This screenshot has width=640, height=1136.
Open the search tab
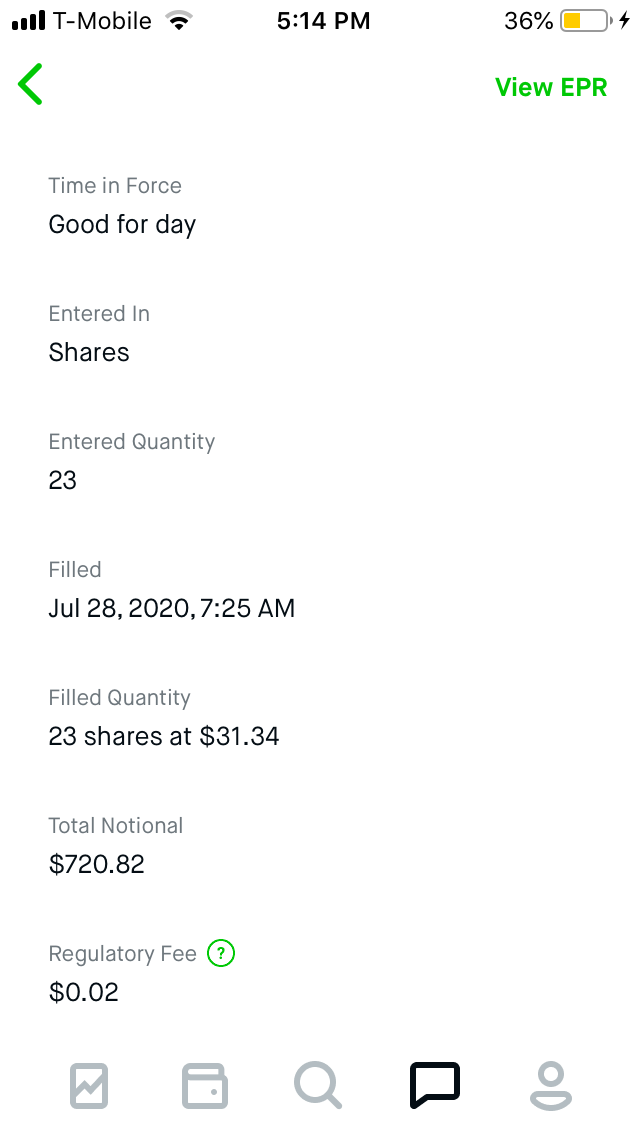[318, 1086]
